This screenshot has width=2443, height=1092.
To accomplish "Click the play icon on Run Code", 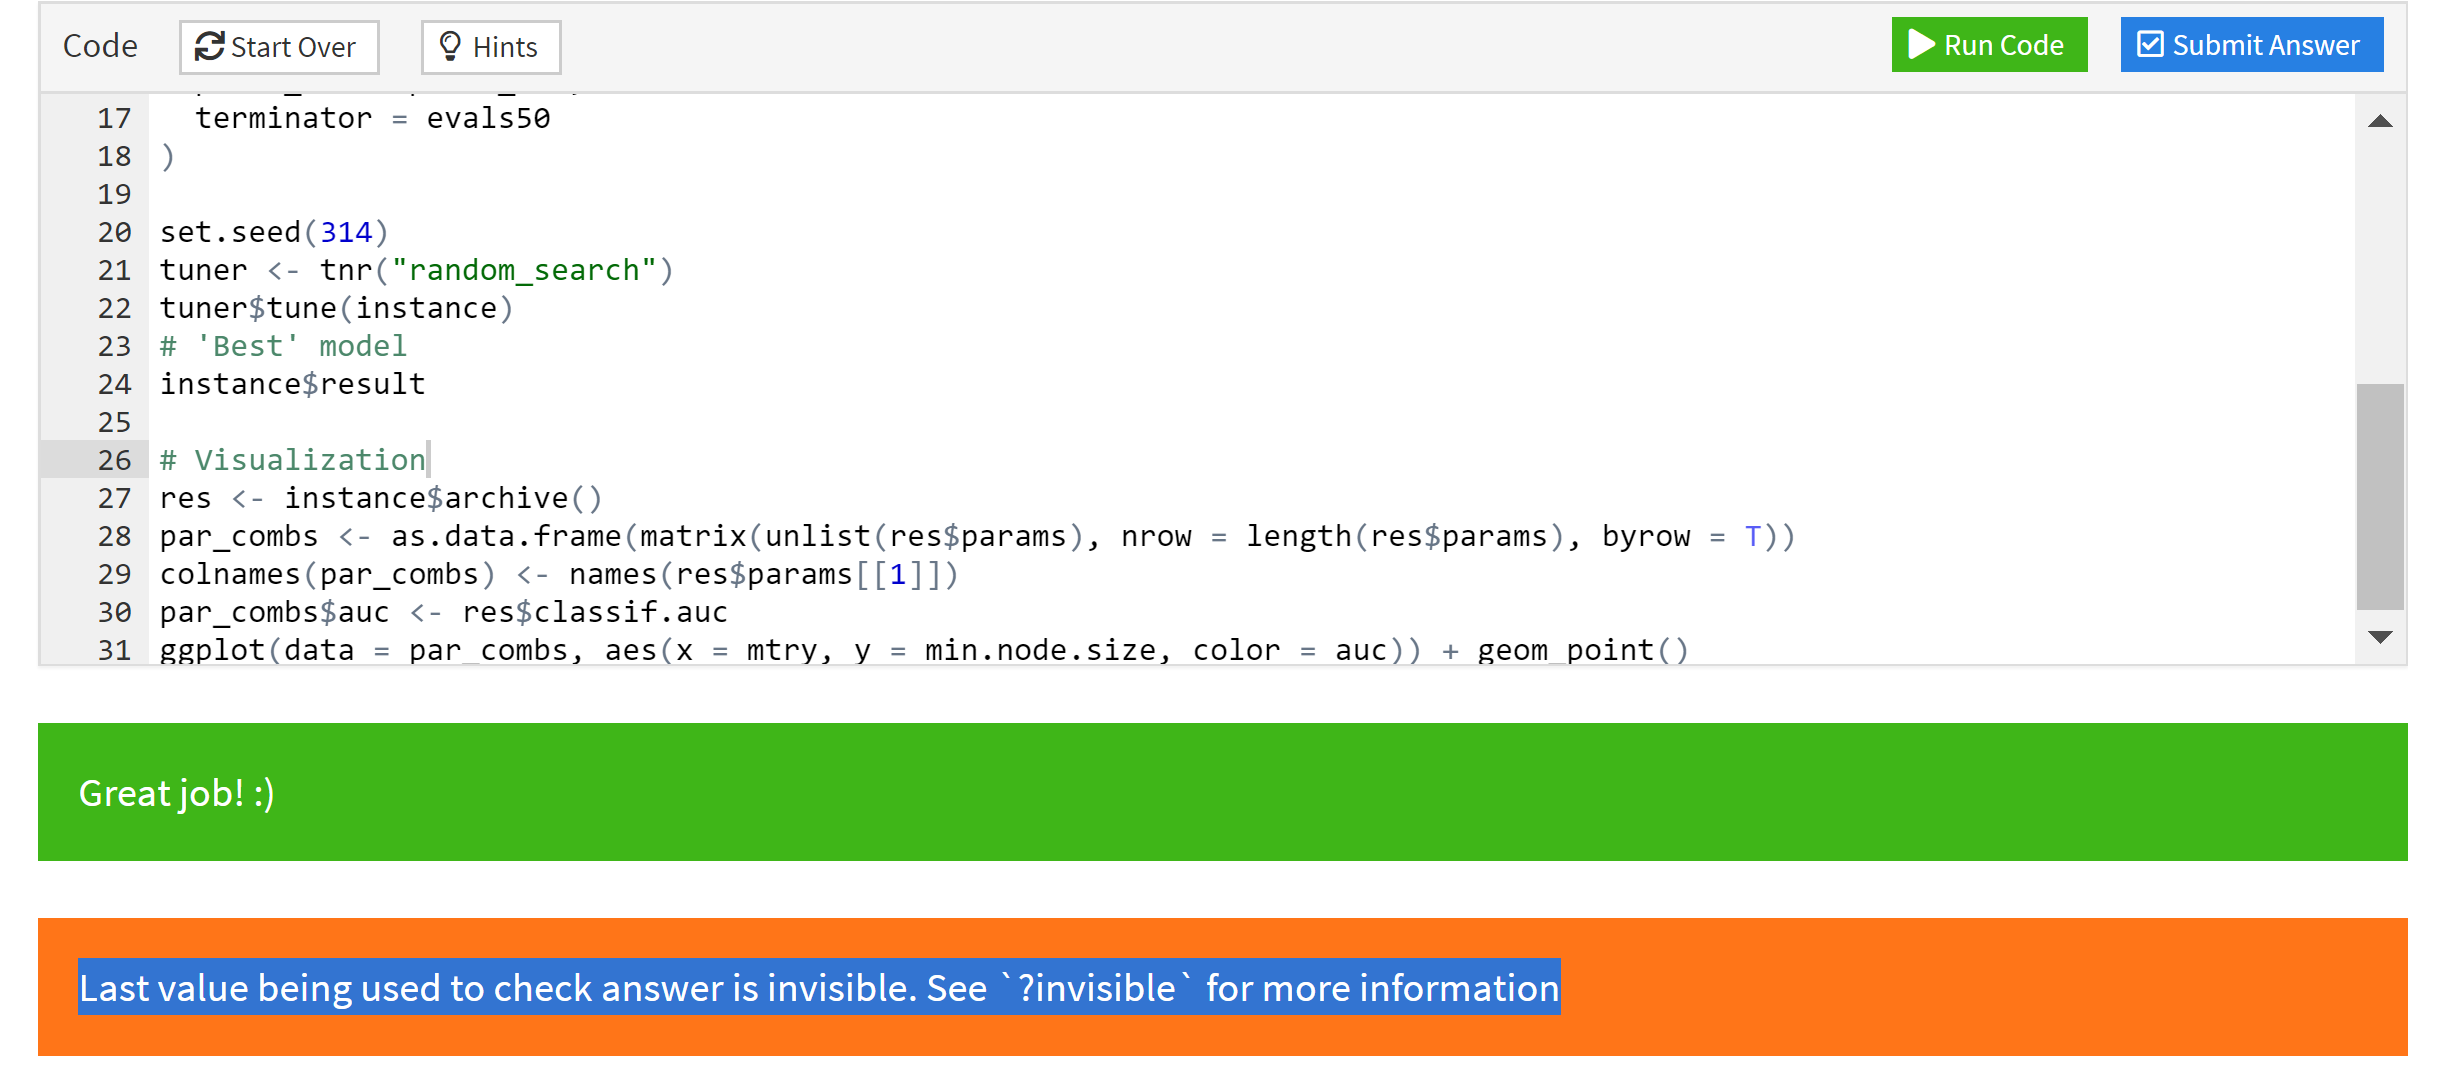I will coord(1923,44).
